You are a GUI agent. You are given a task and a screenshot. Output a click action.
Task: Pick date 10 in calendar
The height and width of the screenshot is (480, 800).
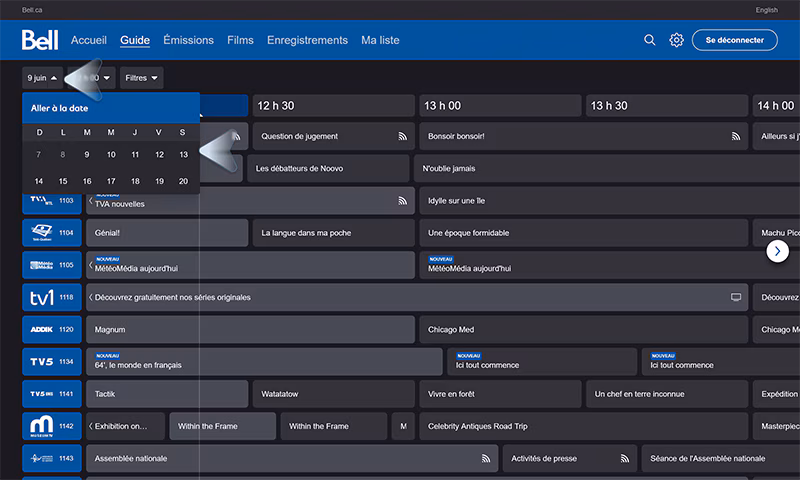(111, 155)
